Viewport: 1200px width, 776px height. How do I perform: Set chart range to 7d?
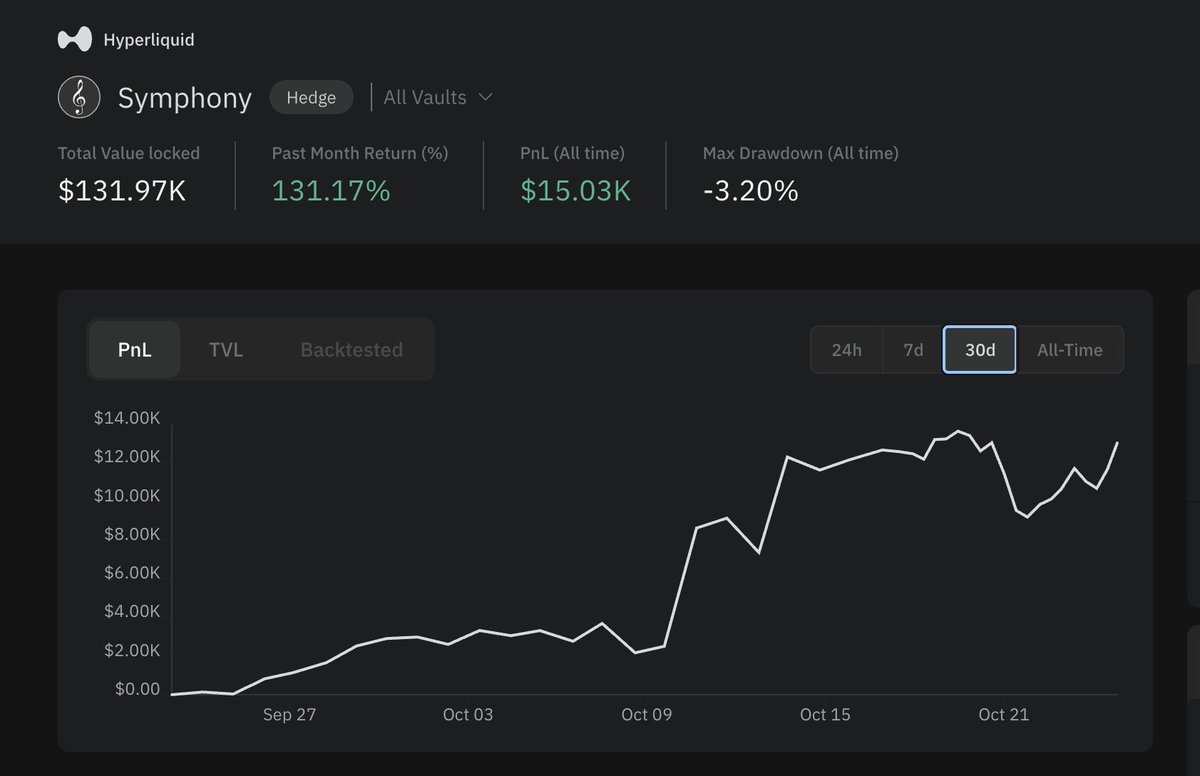(x=913, y=350)
